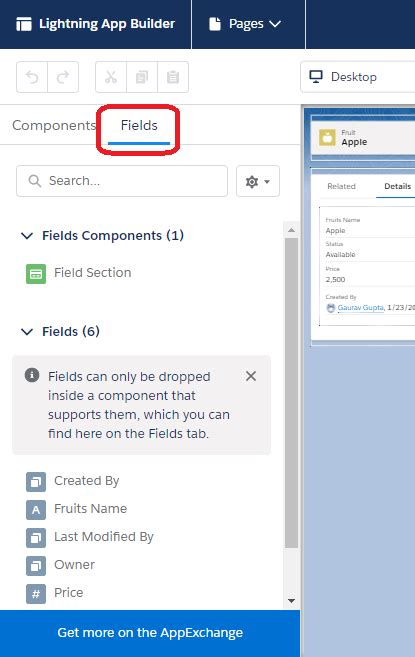Open the Pages dropdown menu

pos(246,24)
